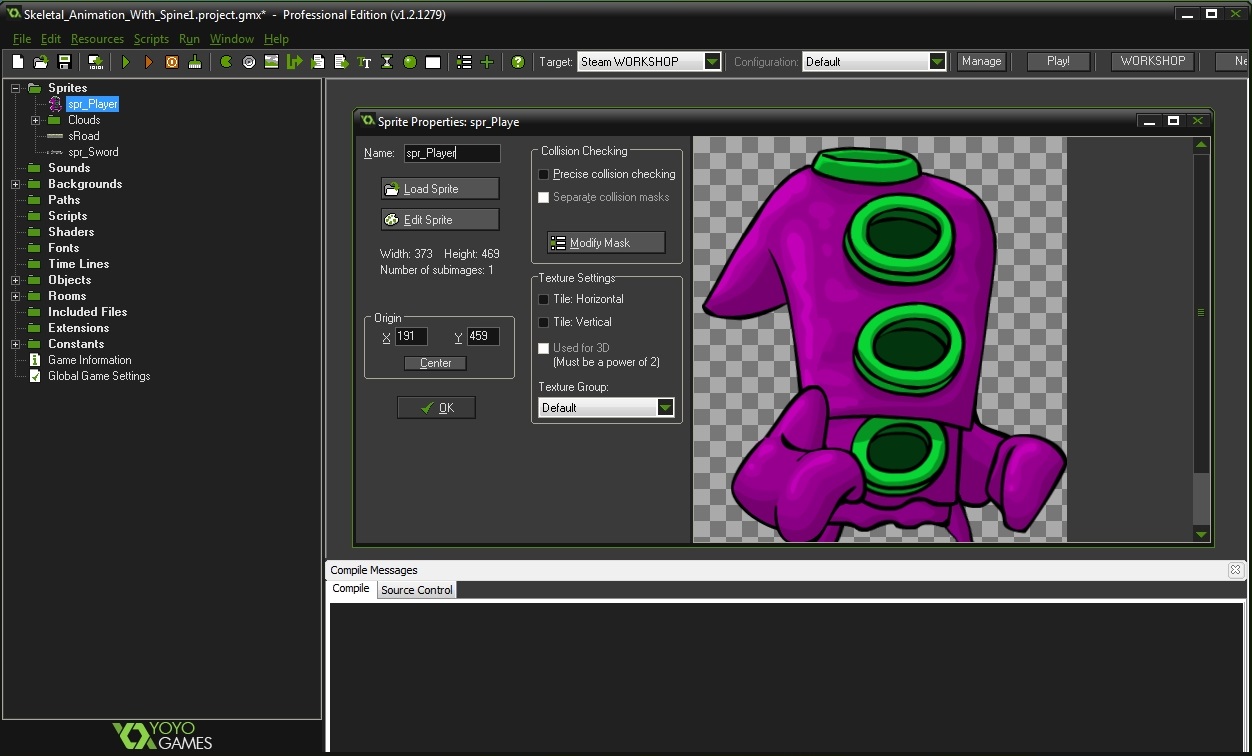Screen dimensions: 1252x756
Task: Click the Clean Build broom icon
Action: click(195, 62)
